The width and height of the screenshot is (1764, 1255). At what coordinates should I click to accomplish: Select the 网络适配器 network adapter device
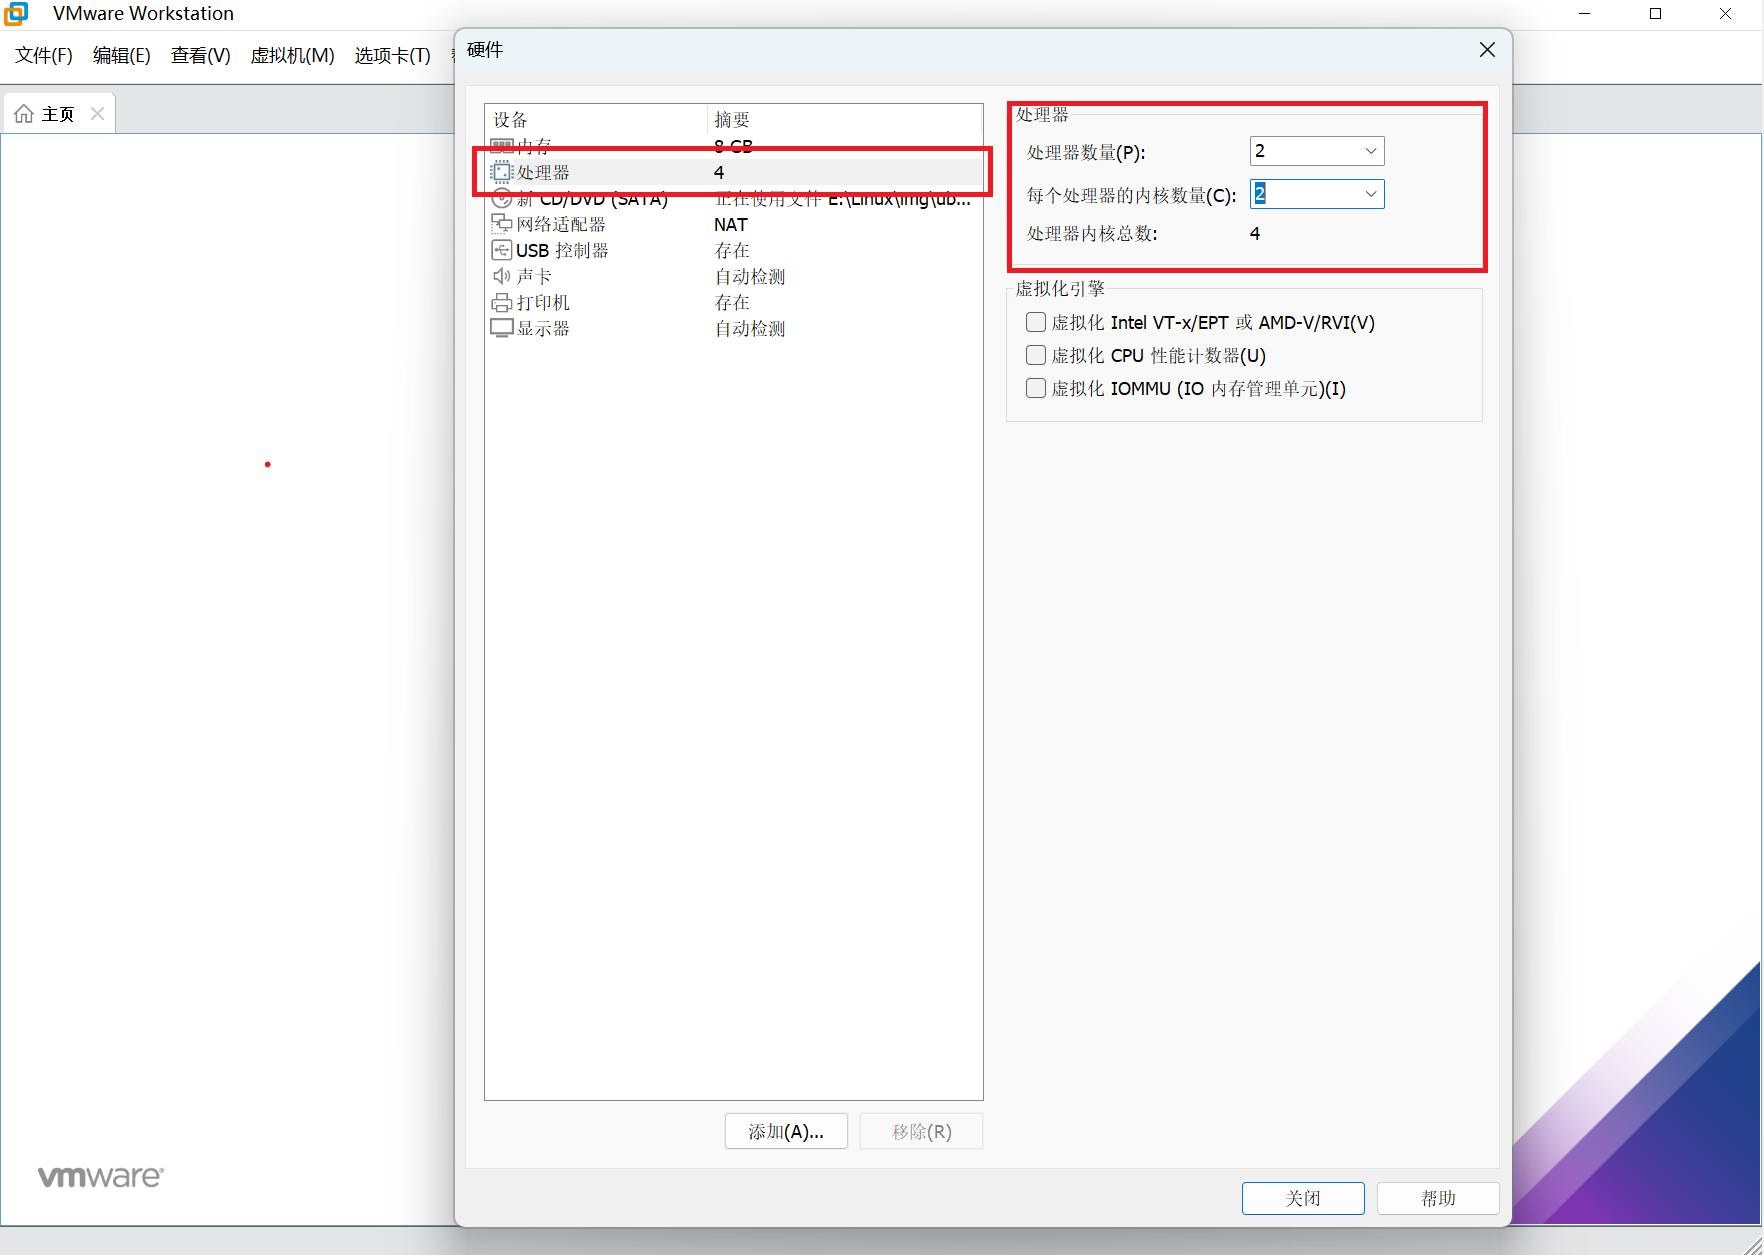pyautogui.click(x=561, y=224)
